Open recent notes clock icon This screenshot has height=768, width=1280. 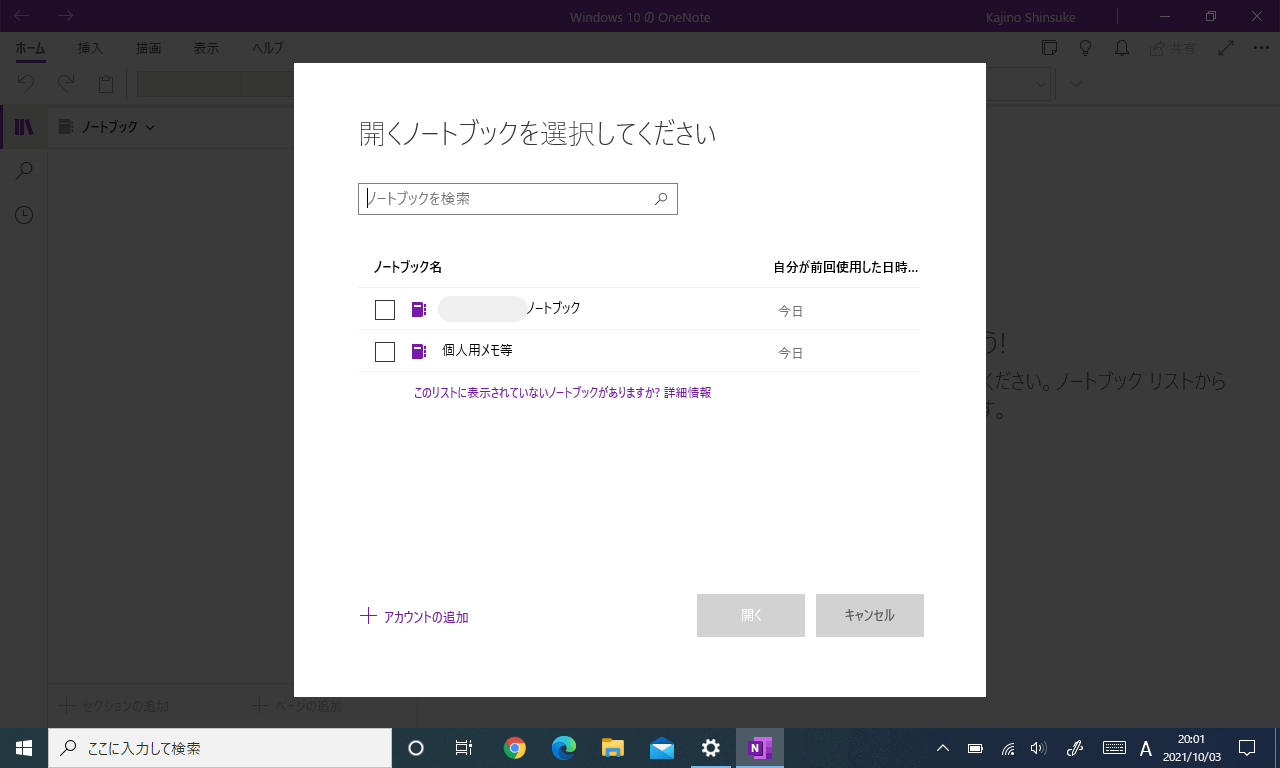(x=24, y=215)
